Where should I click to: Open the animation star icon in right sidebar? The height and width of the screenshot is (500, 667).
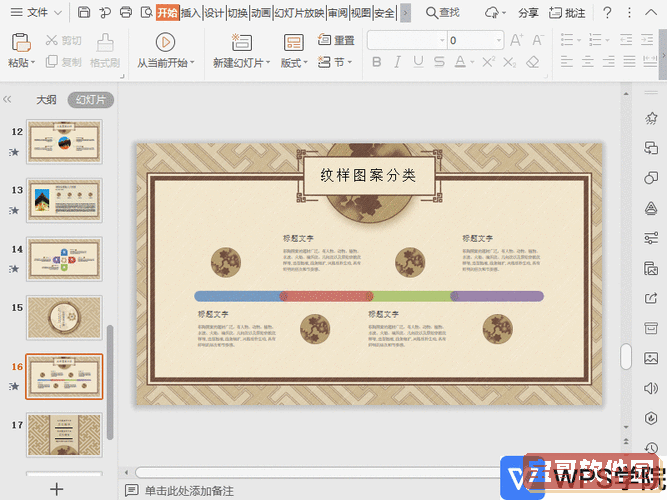(x=651, y=118)
